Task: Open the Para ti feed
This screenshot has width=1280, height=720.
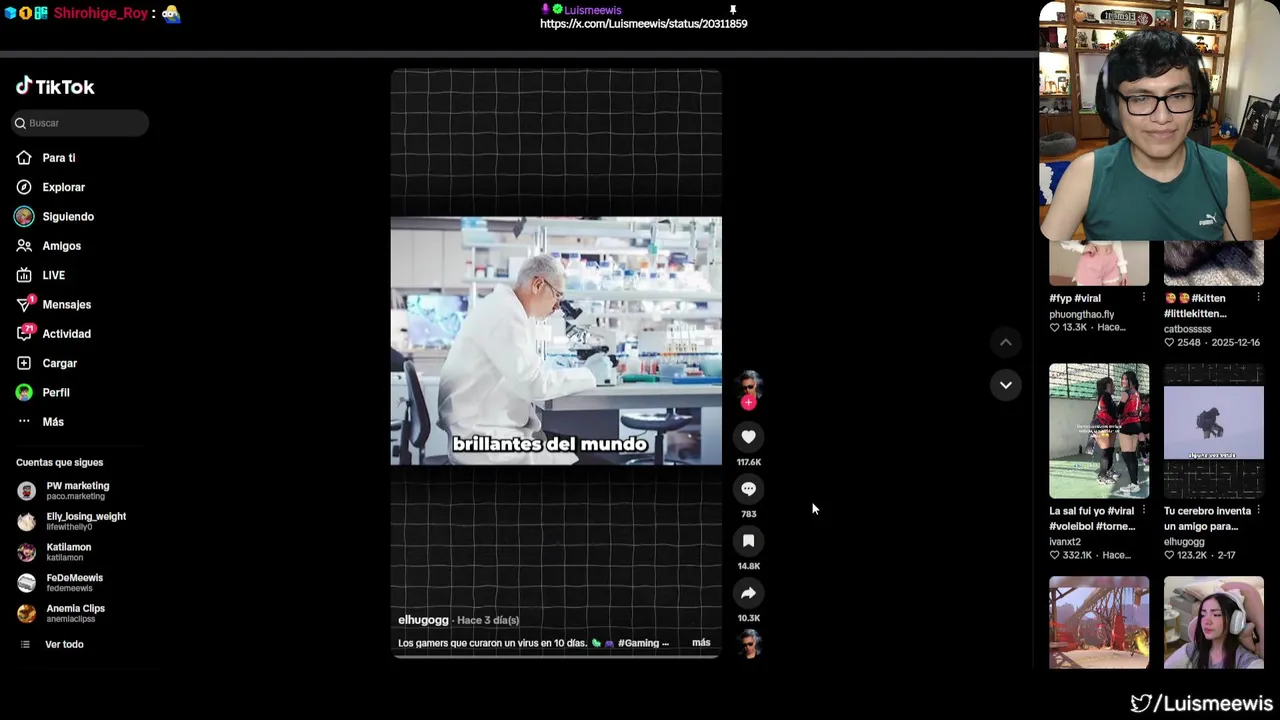Action: (x=59, y=158)
